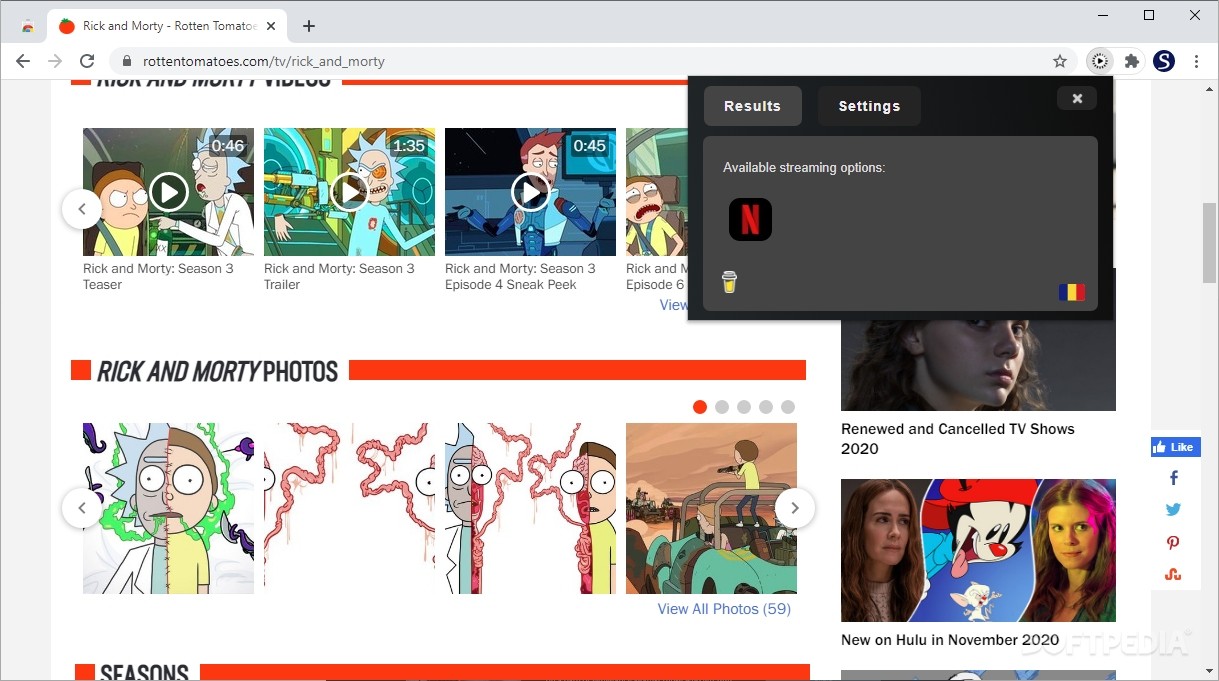Open a new browser tab

(309, 26)
